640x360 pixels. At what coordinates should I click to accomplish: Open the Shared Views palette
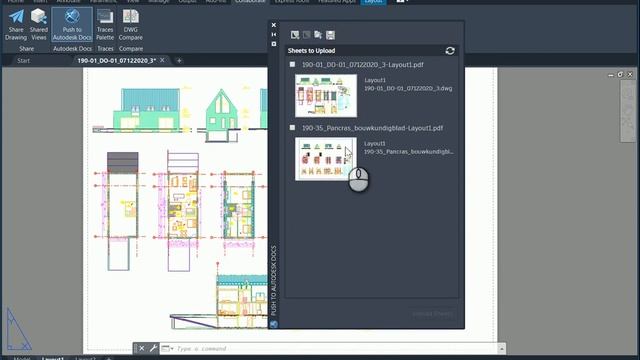[x=39, y=24]
